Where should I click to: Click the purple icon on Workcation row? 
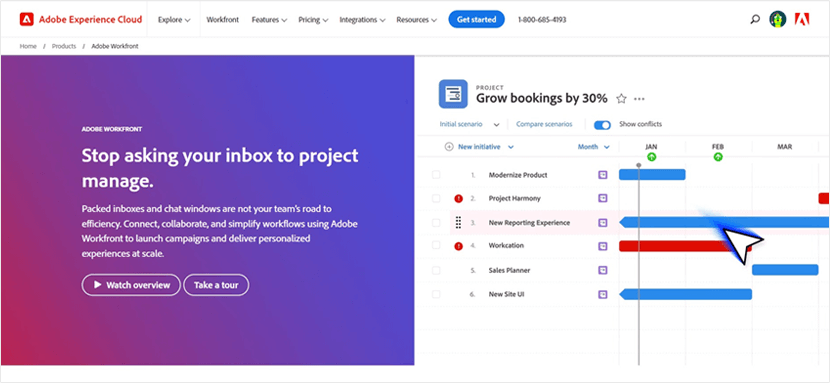point(602,246)
